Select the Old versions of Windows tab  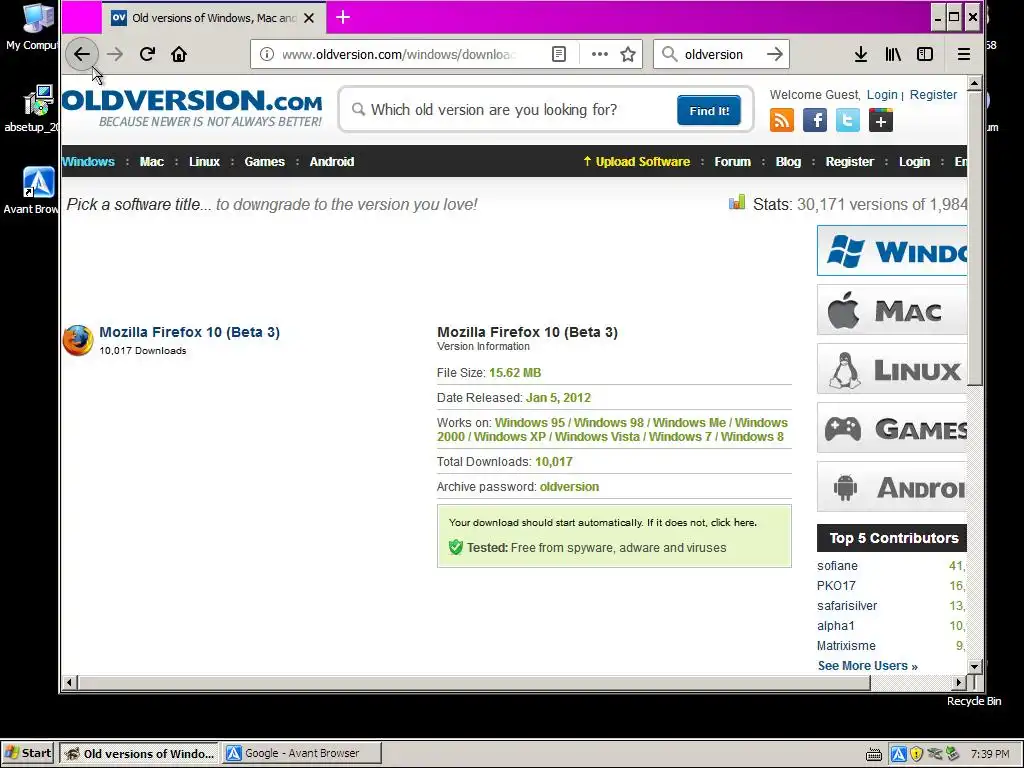(x=213, y=18)
